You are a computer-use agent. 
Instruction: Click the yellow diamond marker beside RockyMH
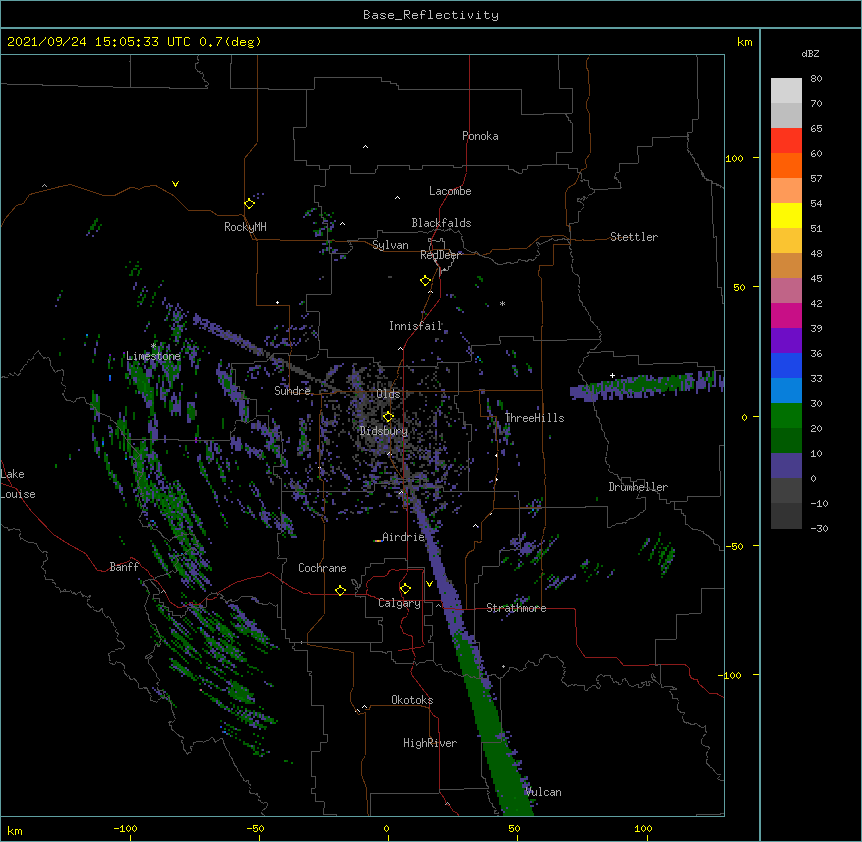249,204
